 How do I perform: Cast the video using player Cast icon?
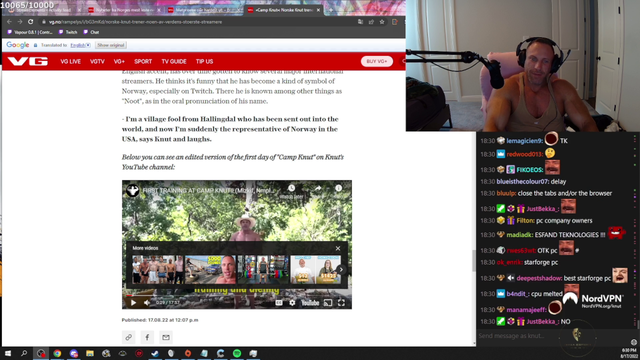(x=328, y=302)
